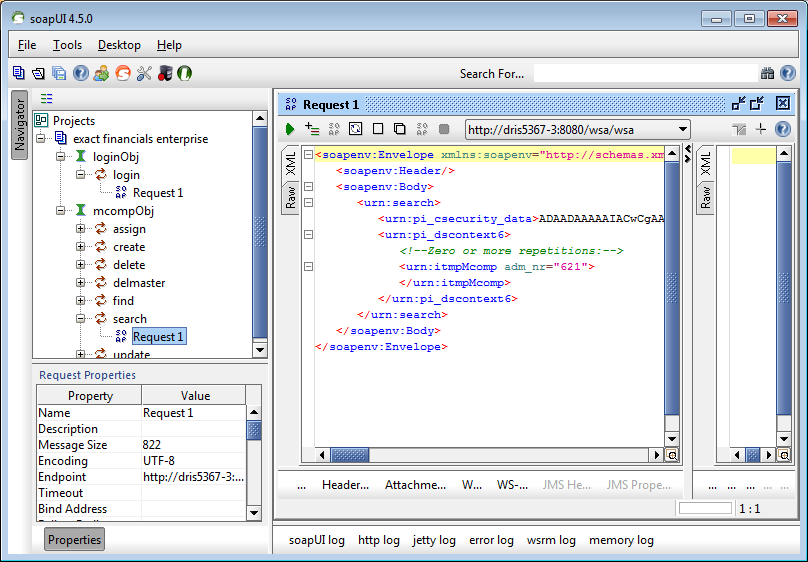The height and width of the screenshot is (562, 808).
Task: Click the gray stop/cancel request button
Action: pos(444,129)
